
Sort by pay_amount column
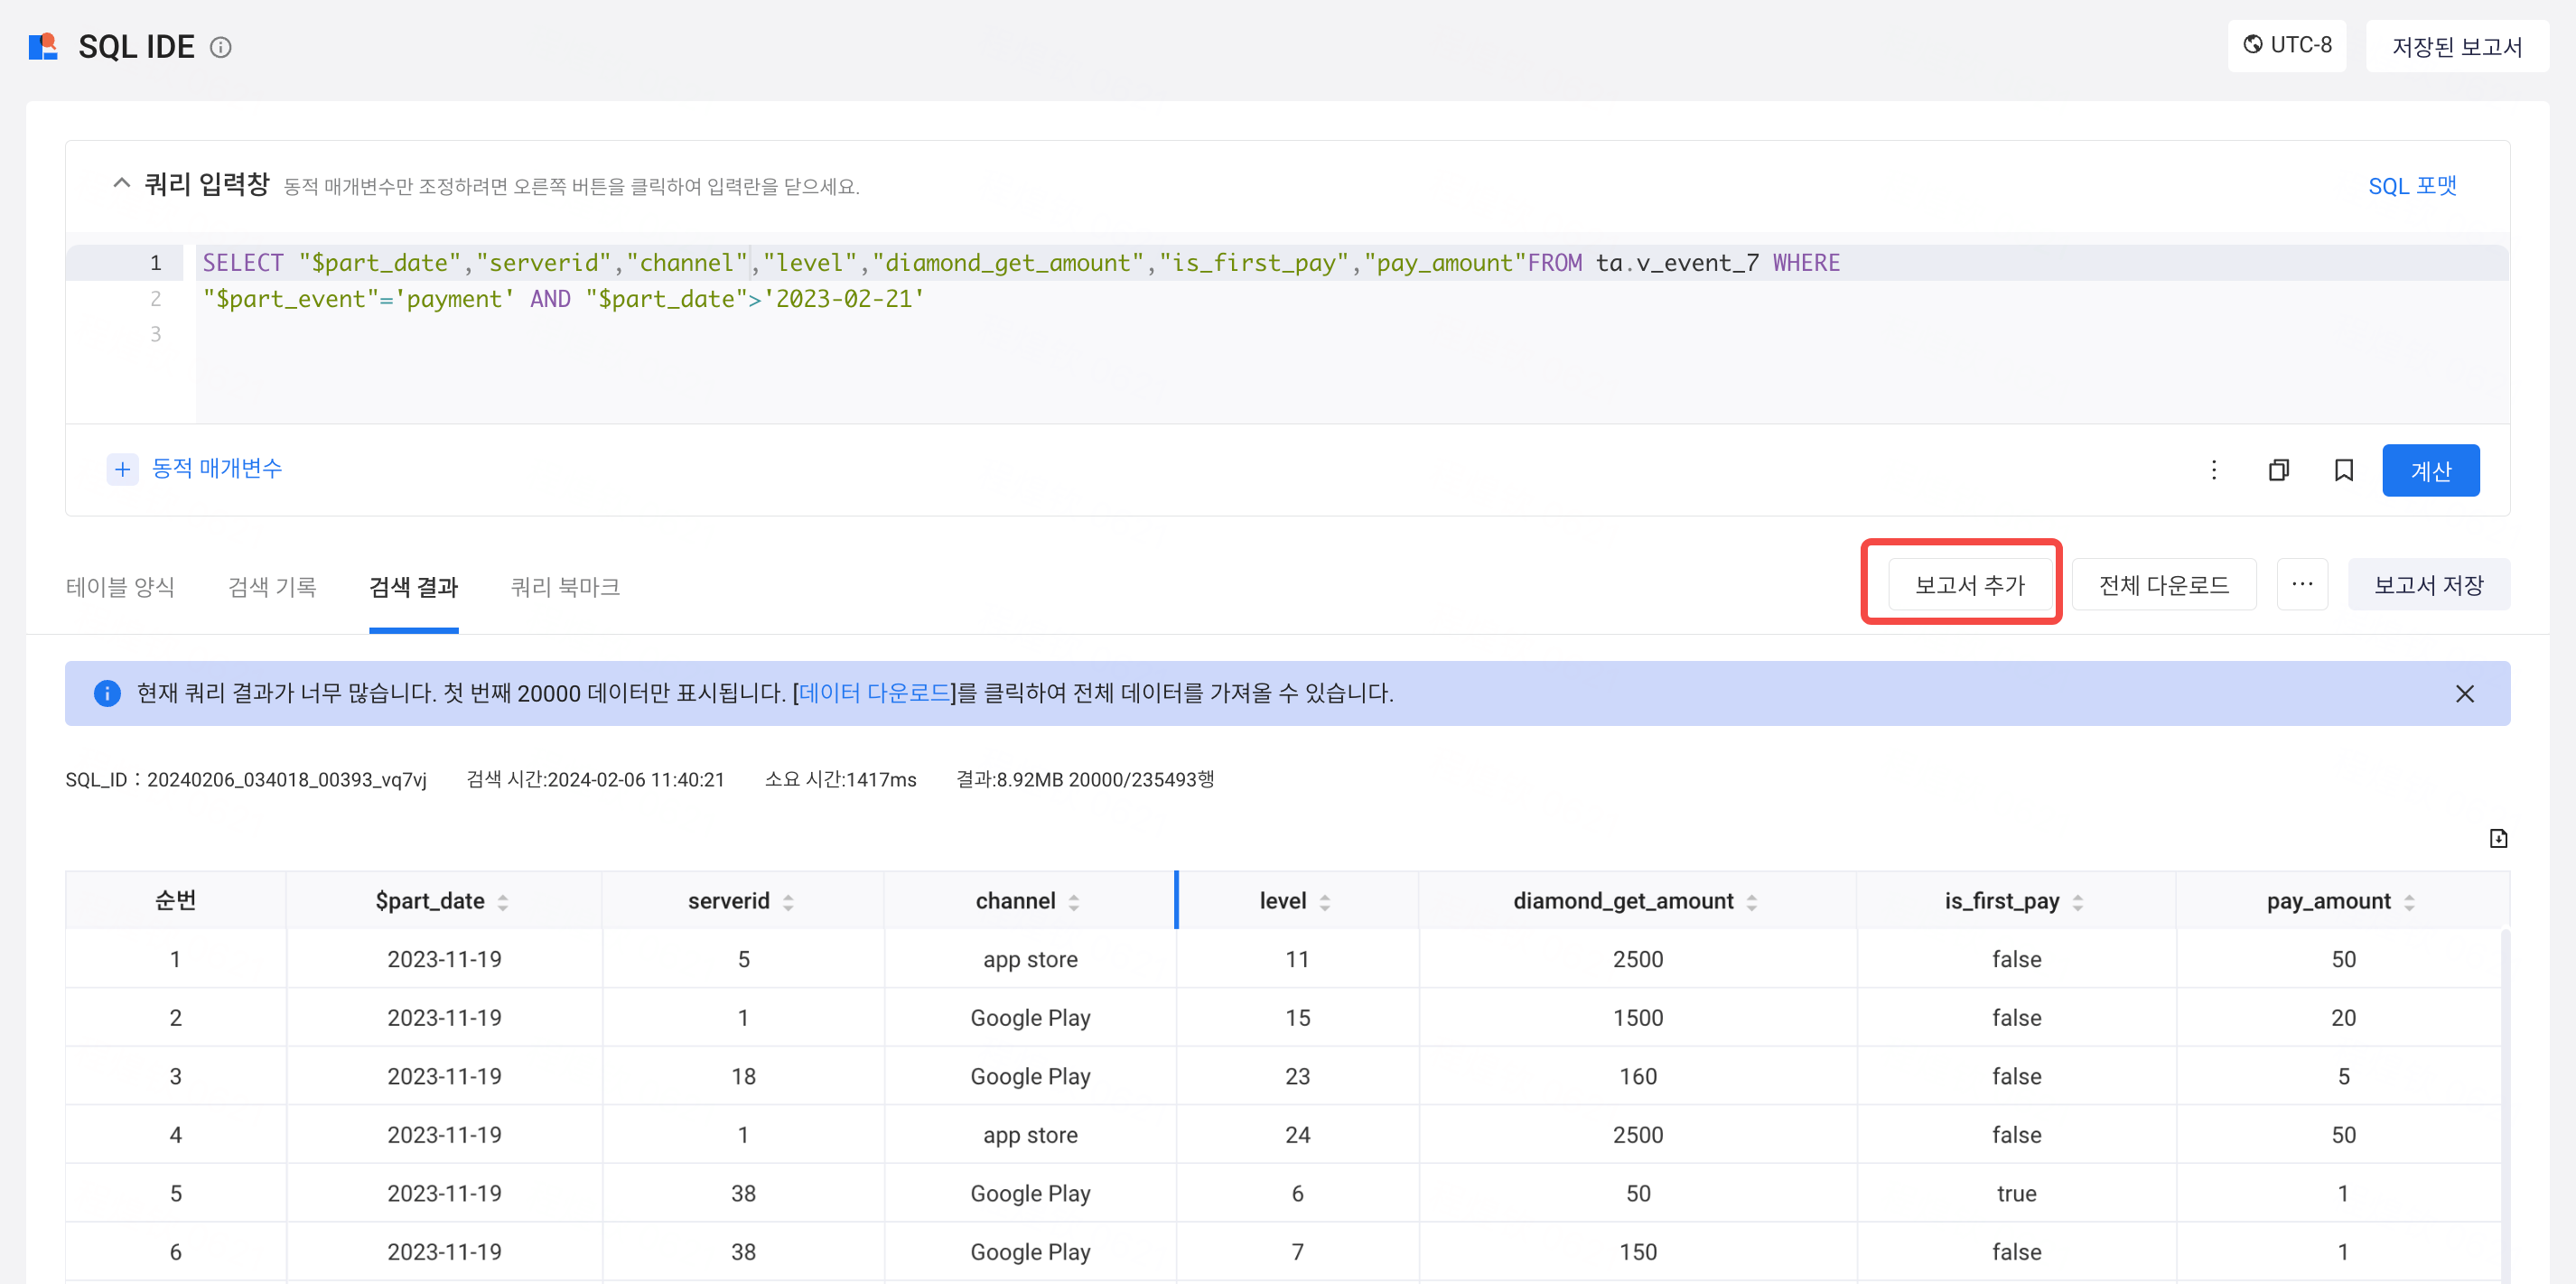[2409, 902]
